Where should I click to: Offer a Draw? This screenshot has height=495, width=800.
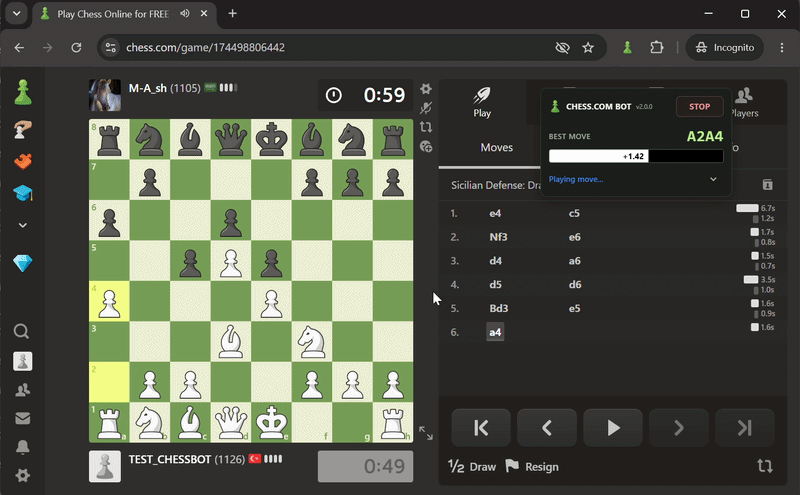(472, 466)
